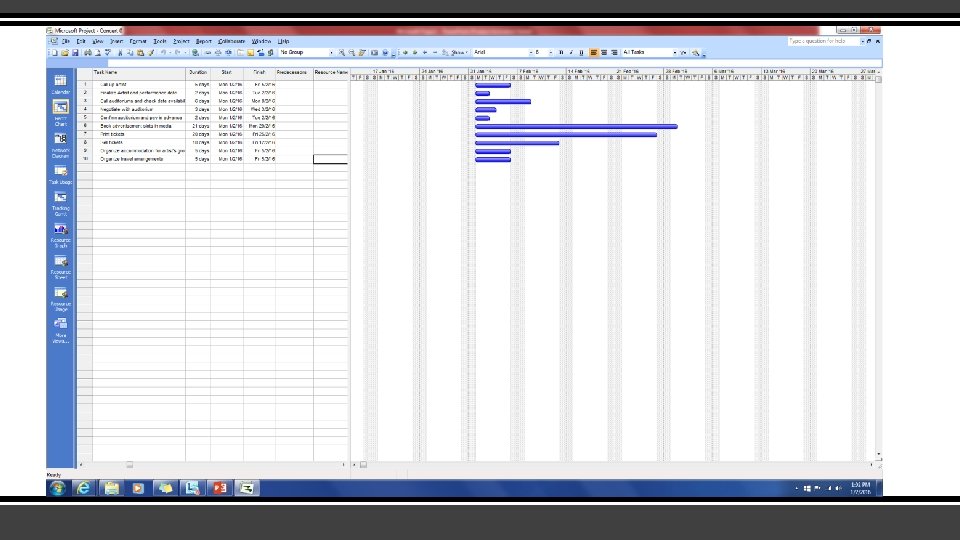Open the Calendar view in the View Bar

click(x=60, y=84)
